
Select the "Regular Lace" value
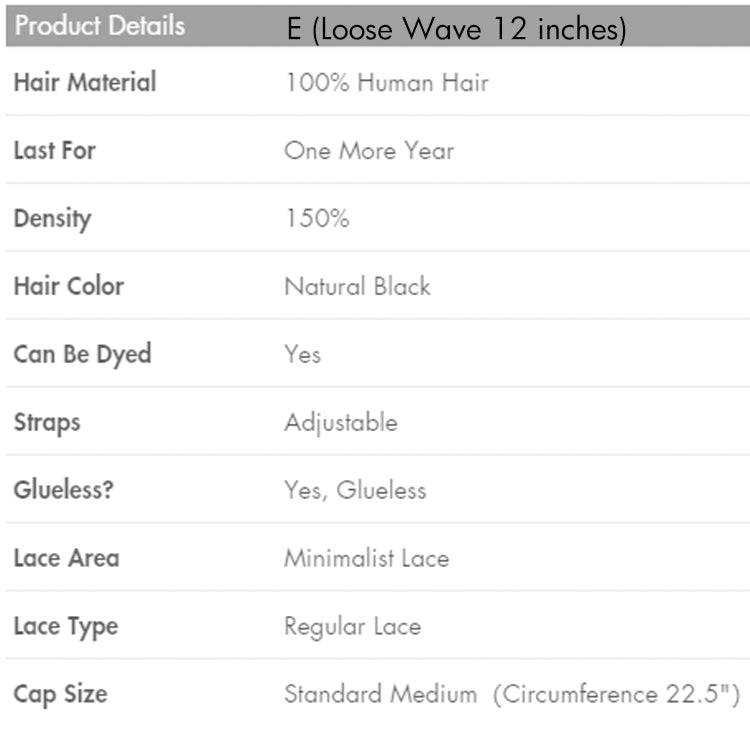(x=352, y=626)
